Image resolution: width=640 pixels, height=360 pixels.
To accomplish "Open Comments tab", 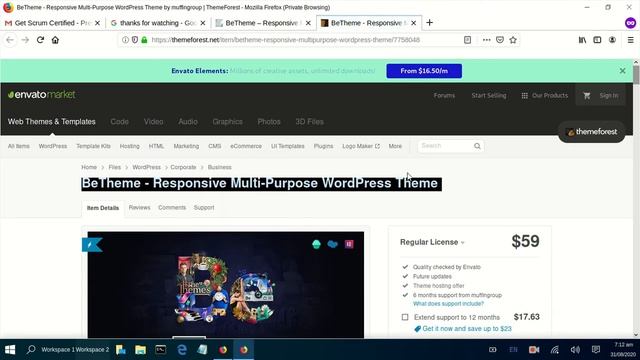I will 172,208.
